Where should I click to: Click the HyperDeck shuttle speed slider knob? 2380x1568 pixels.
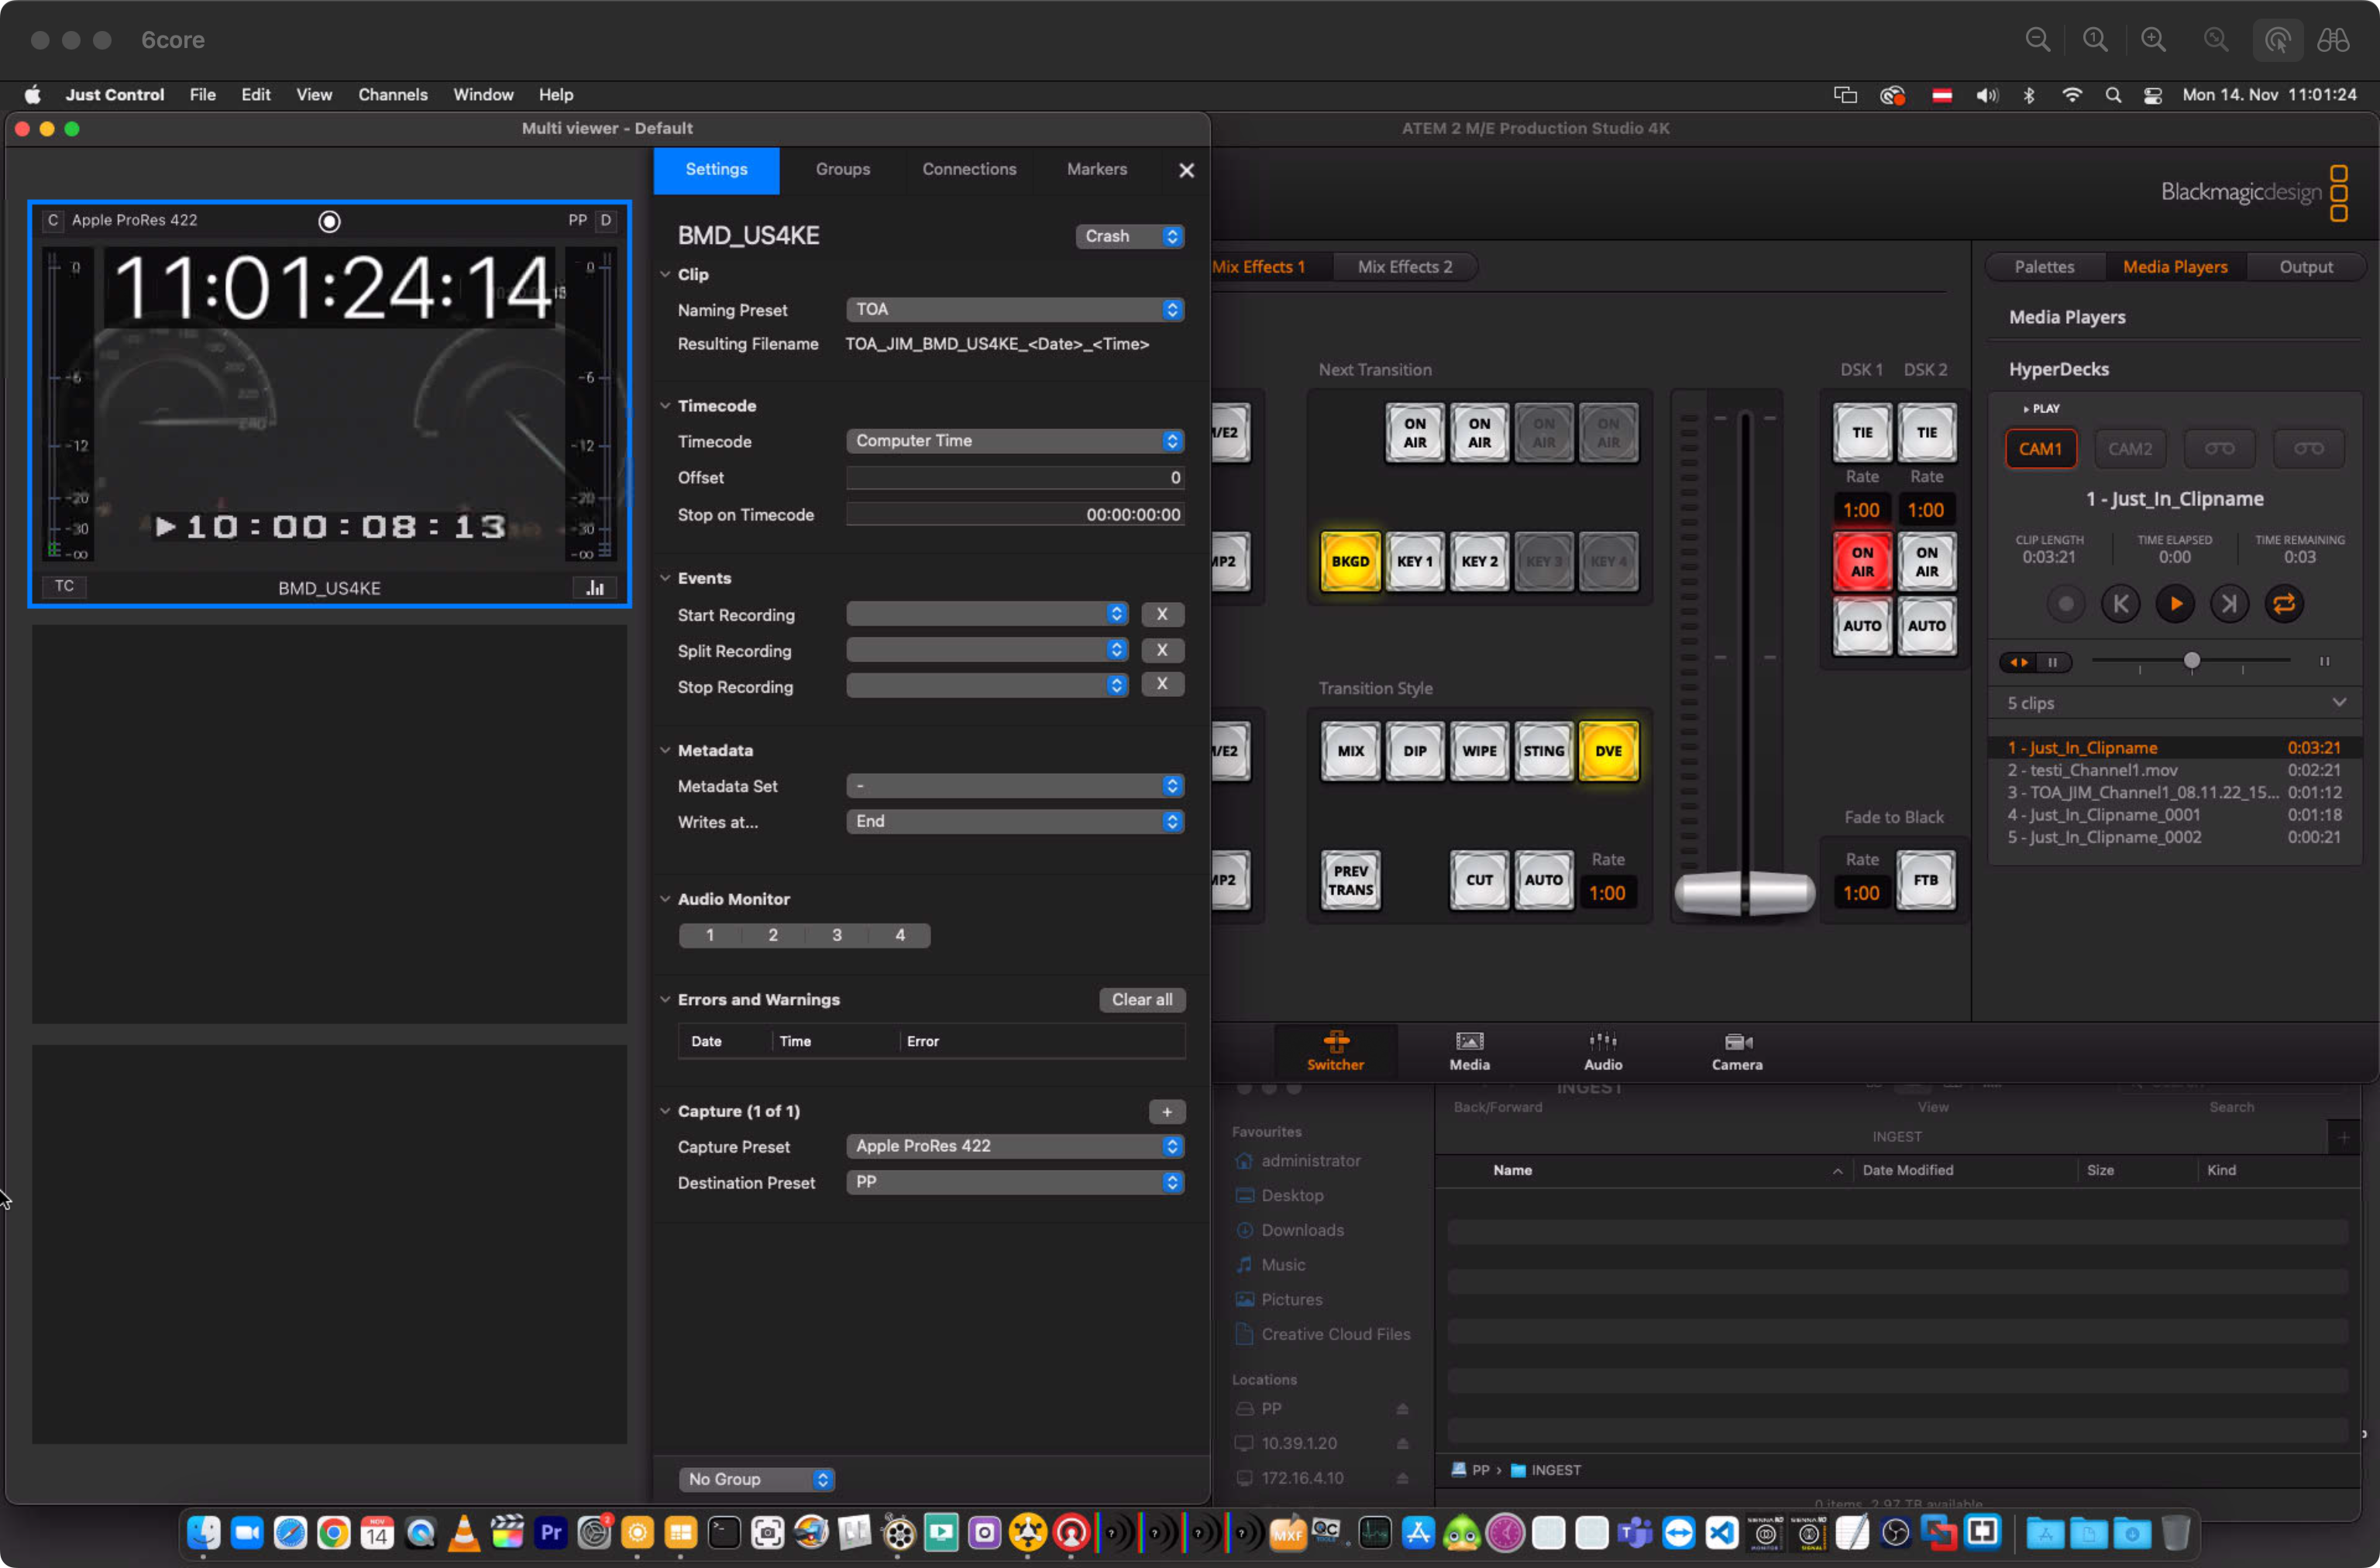tap(2191, 661)
